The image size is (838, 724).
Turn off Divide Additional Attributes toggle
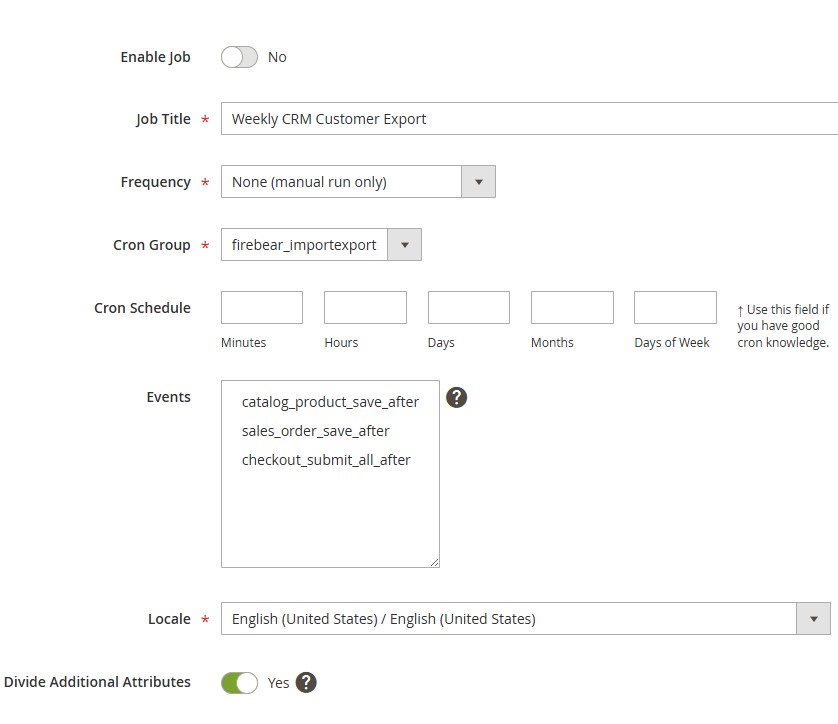tap(239, 683)
